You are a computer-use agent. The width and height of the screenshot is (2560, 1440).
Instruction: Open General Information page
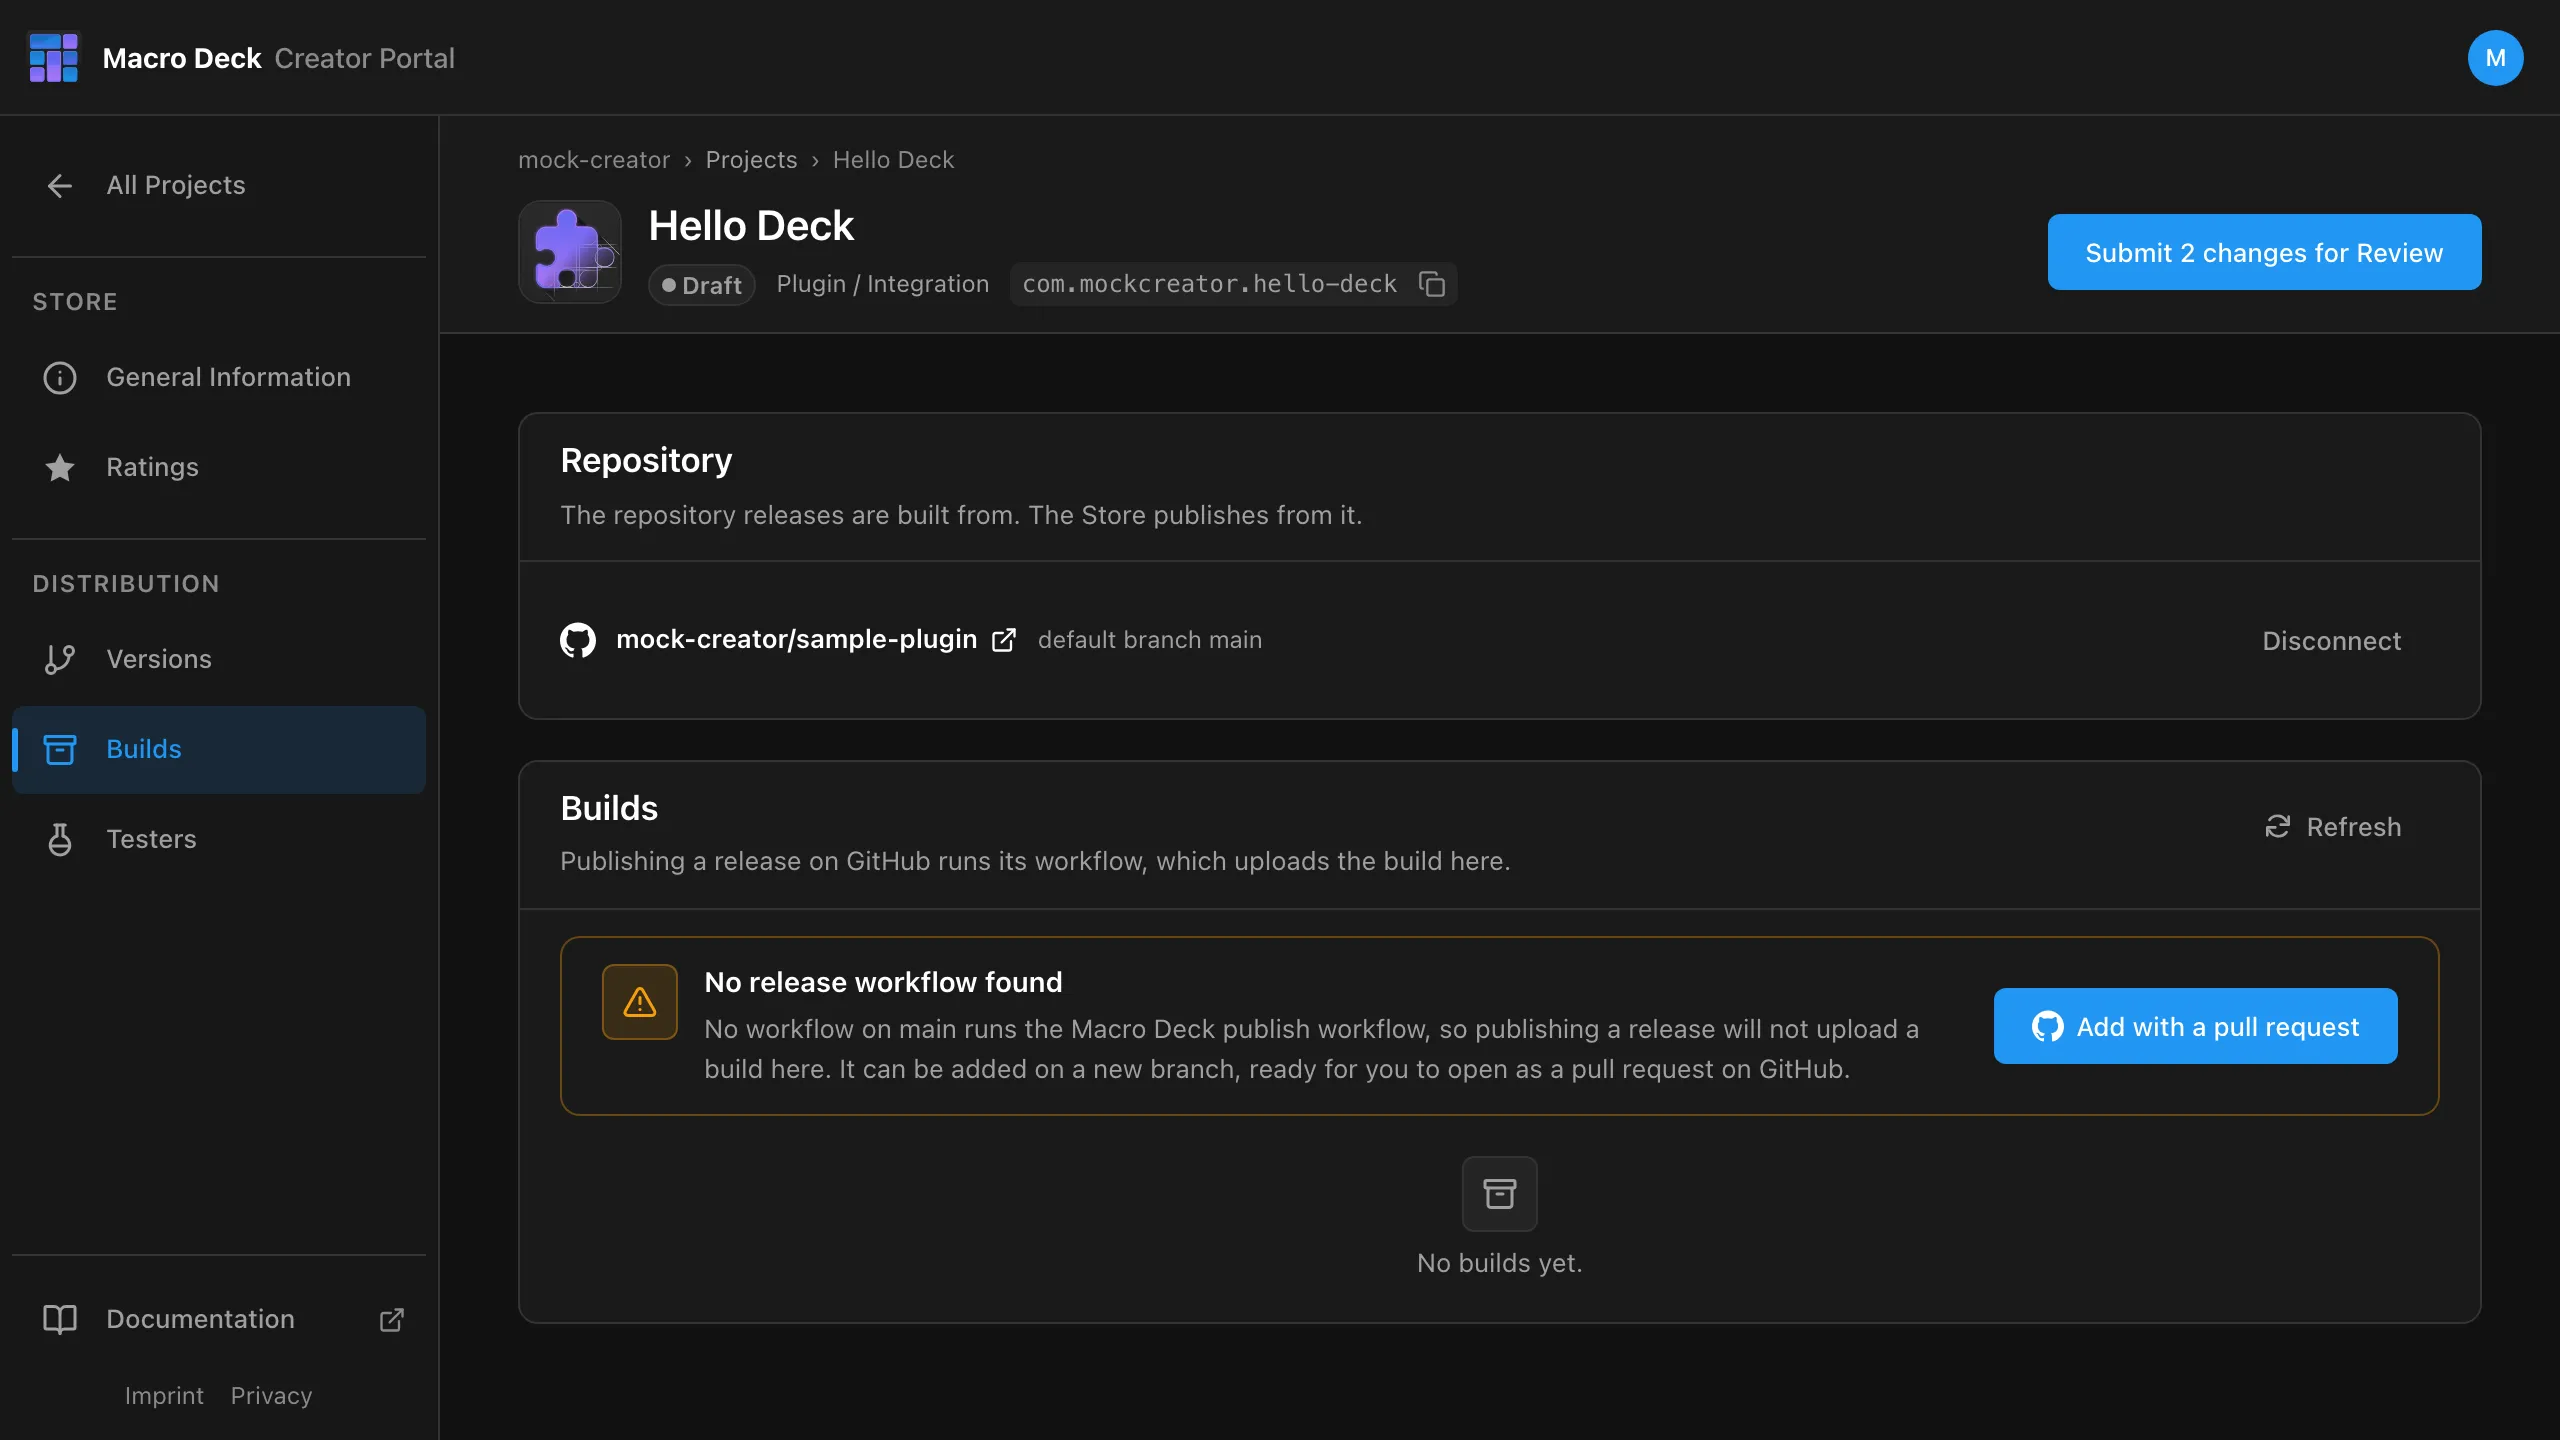coord(219,377)
